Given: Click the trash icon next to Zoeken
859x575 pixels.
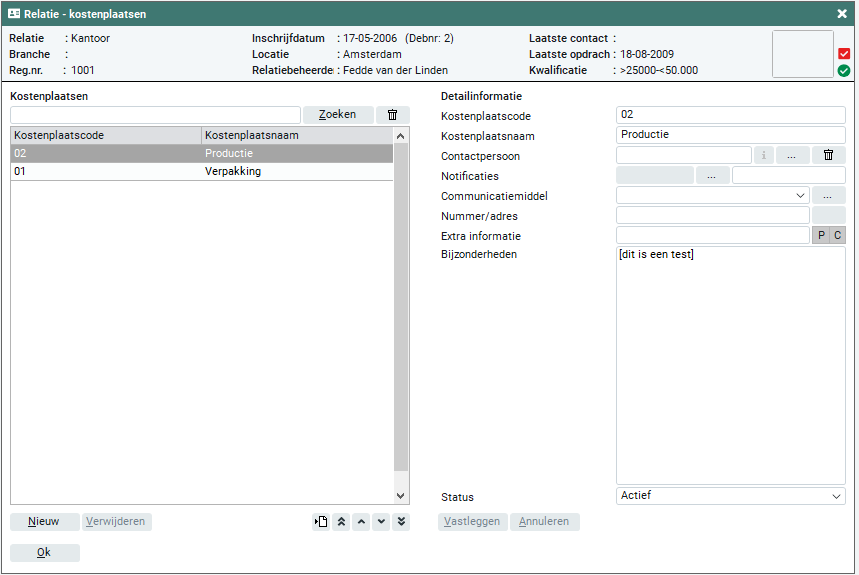Looking at the screenshot, I should click(392, 115).
